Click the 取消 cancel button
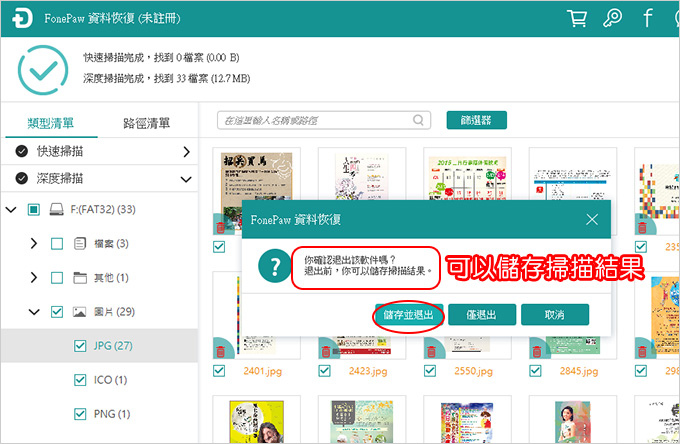 555,314
